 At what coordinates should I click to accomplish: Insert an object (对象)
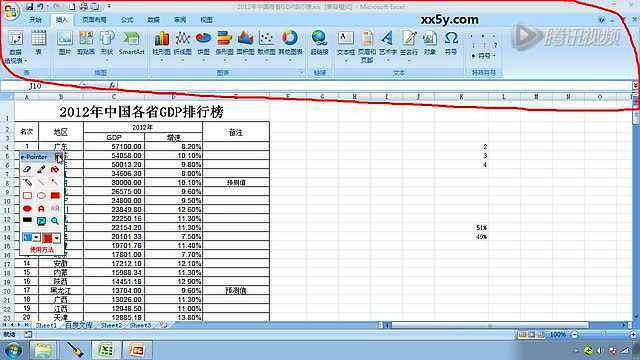pos(429,42)
